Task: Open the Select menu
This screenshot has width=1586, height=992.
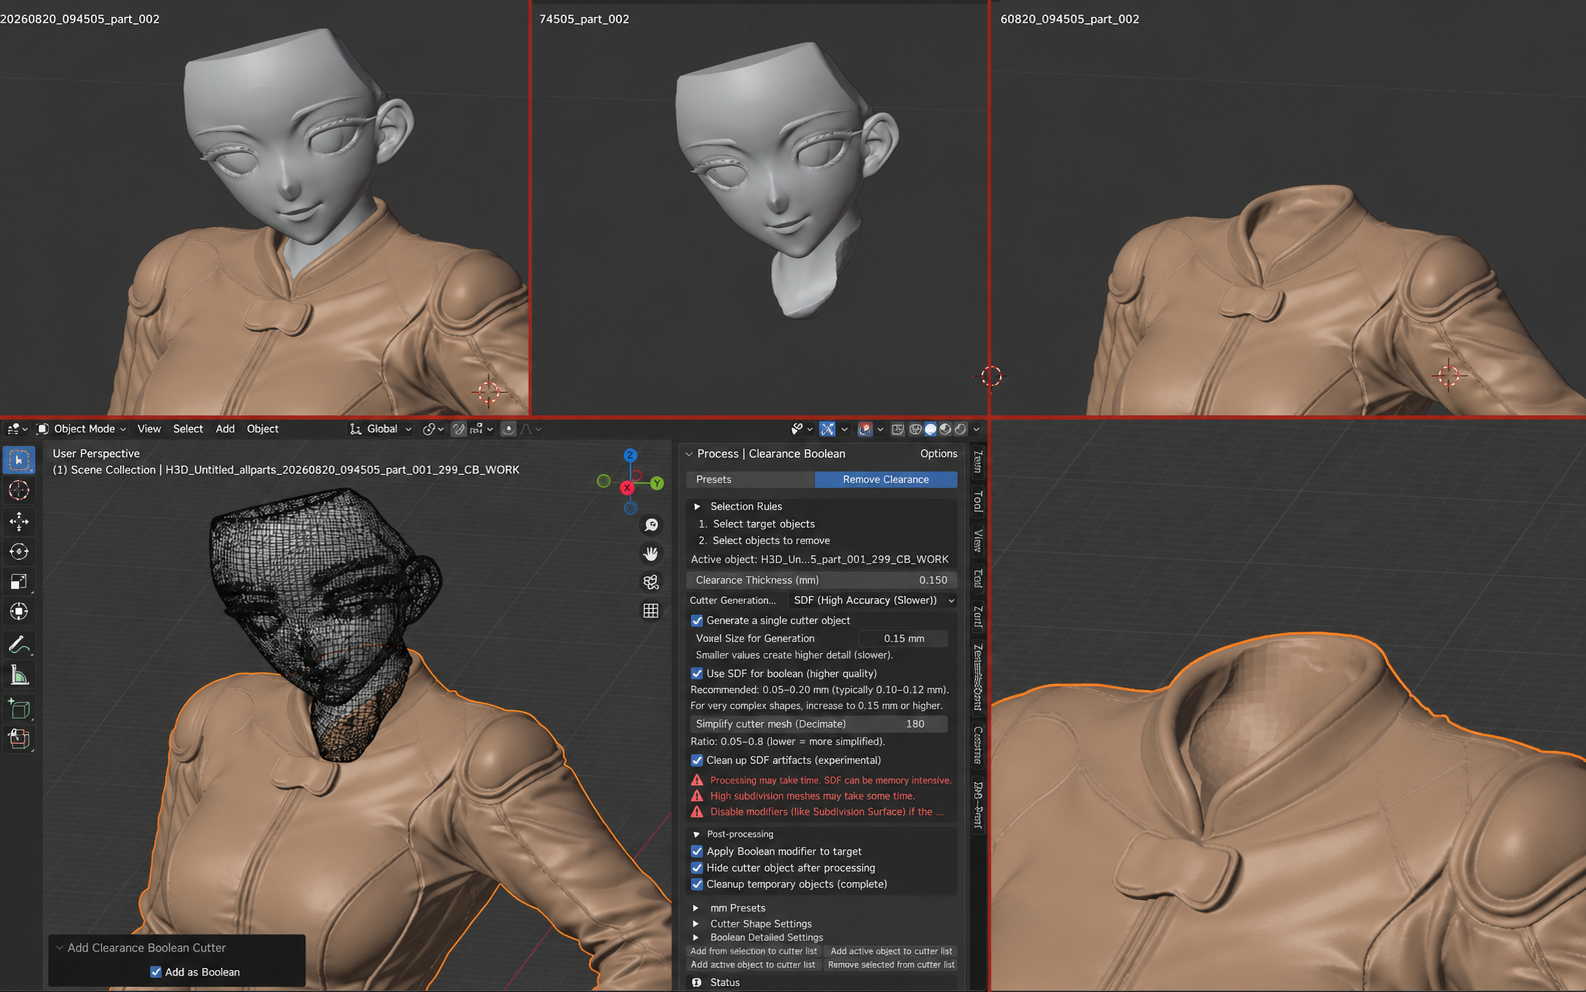Action: click(188, 429)
